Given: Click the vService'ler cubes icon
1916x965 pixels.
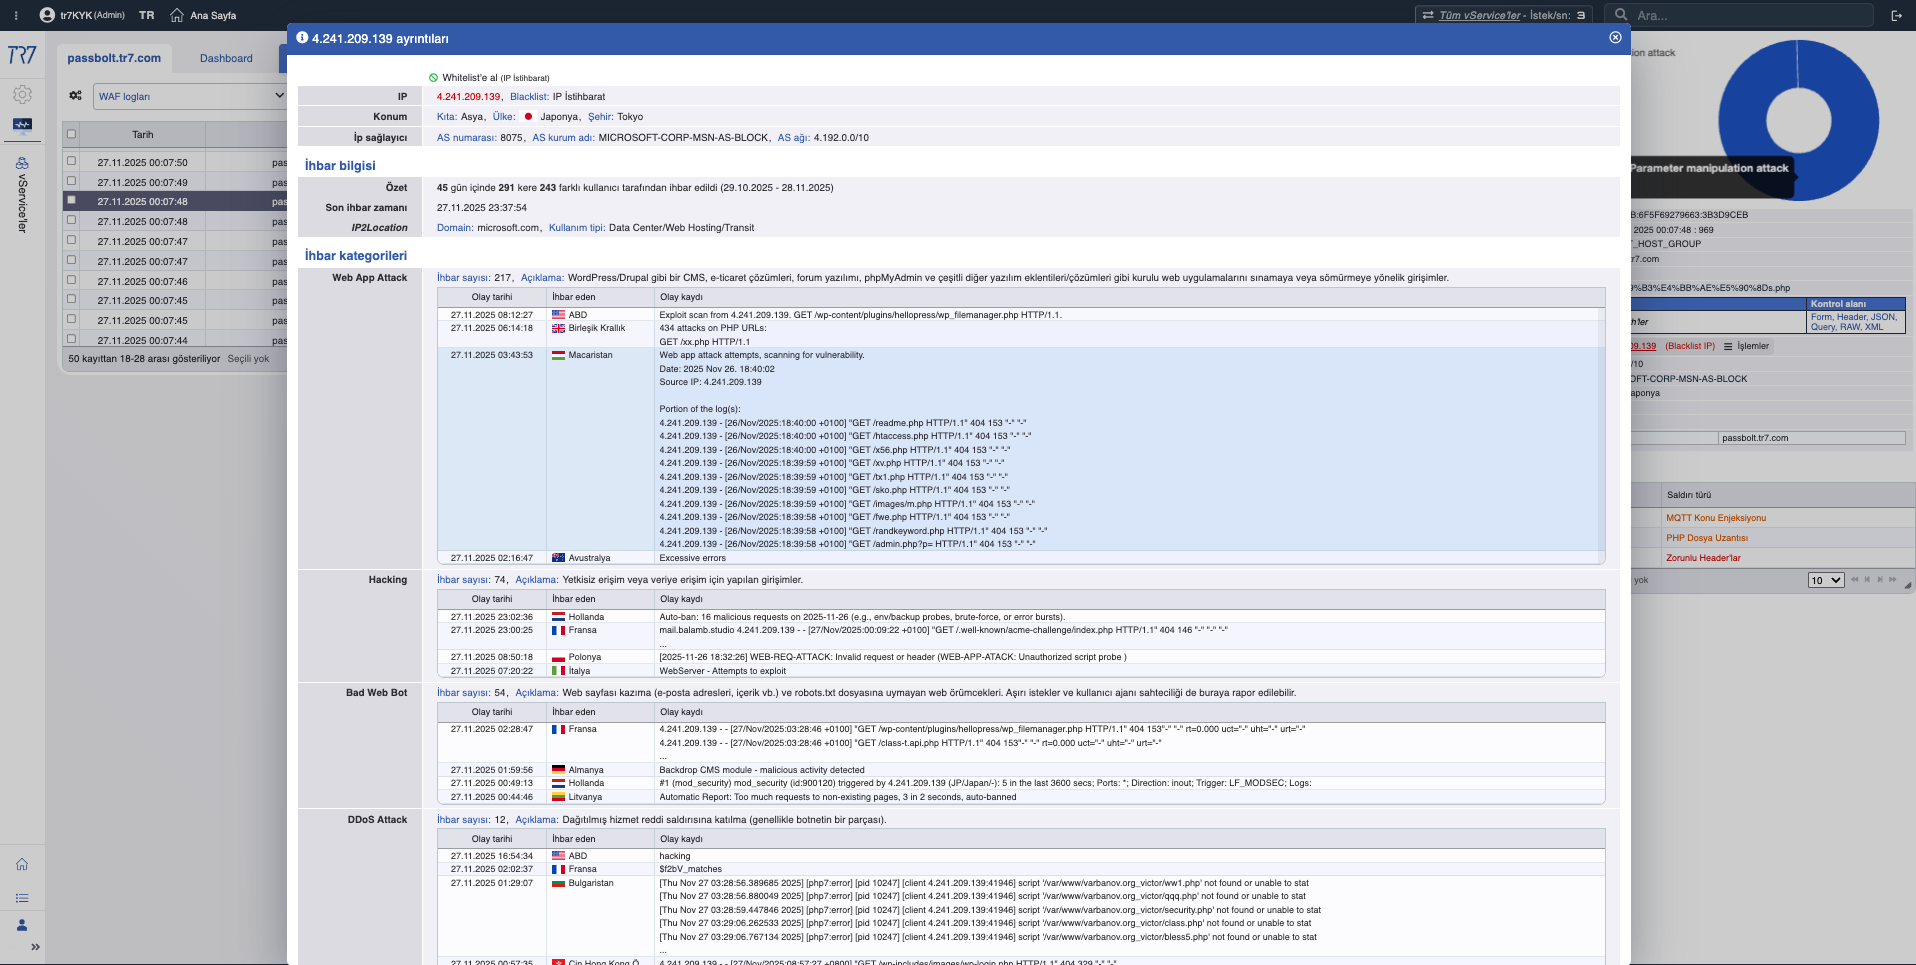Looking at the screenshot, I should tap(22, 163).
